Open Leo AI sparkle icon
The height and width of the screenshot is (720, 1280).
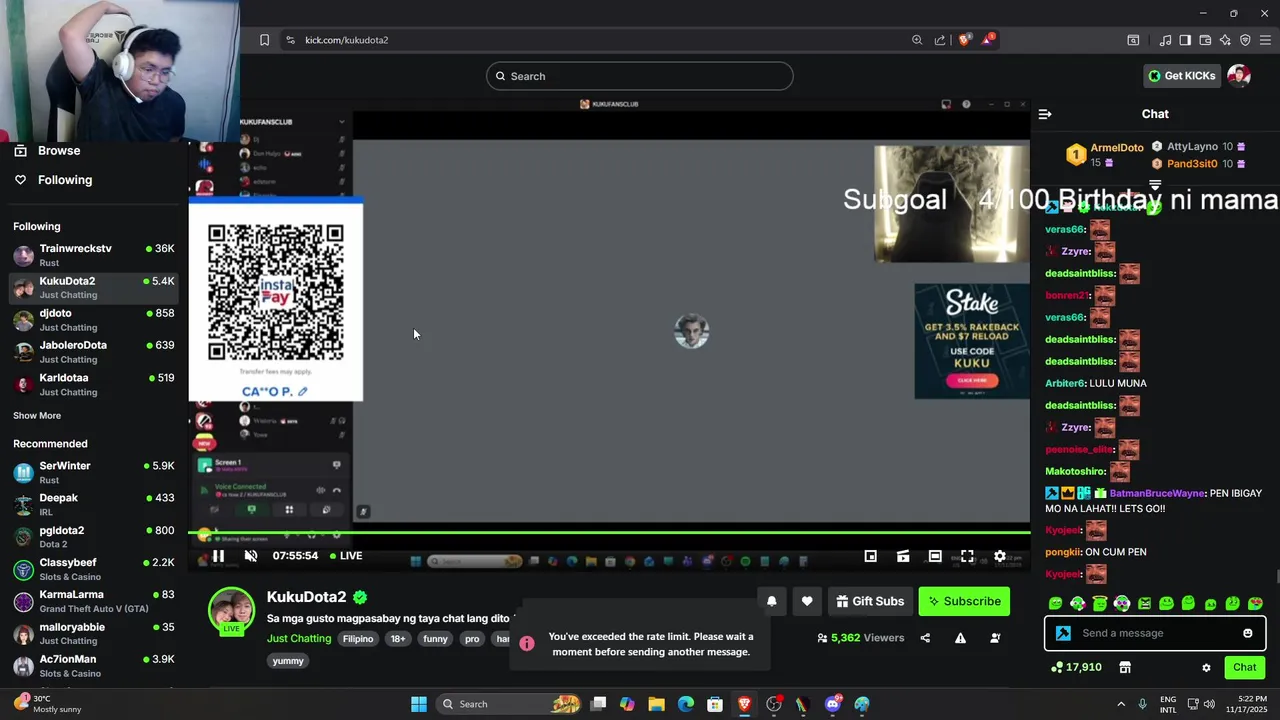point(1225,40)
